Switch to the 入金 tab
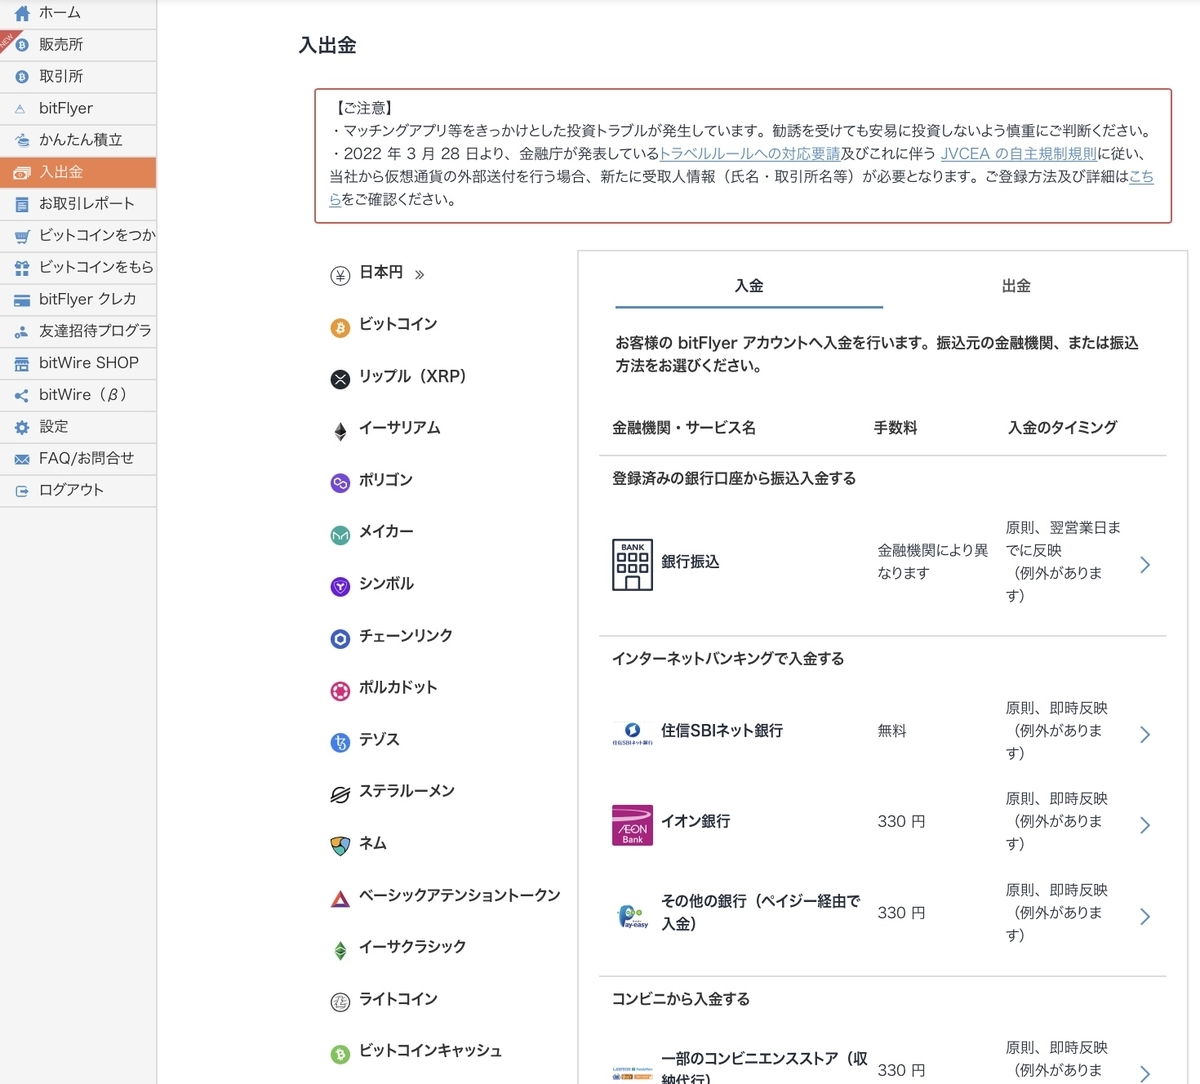This screenshot has height=1084, width=1200. click(749, 286)
